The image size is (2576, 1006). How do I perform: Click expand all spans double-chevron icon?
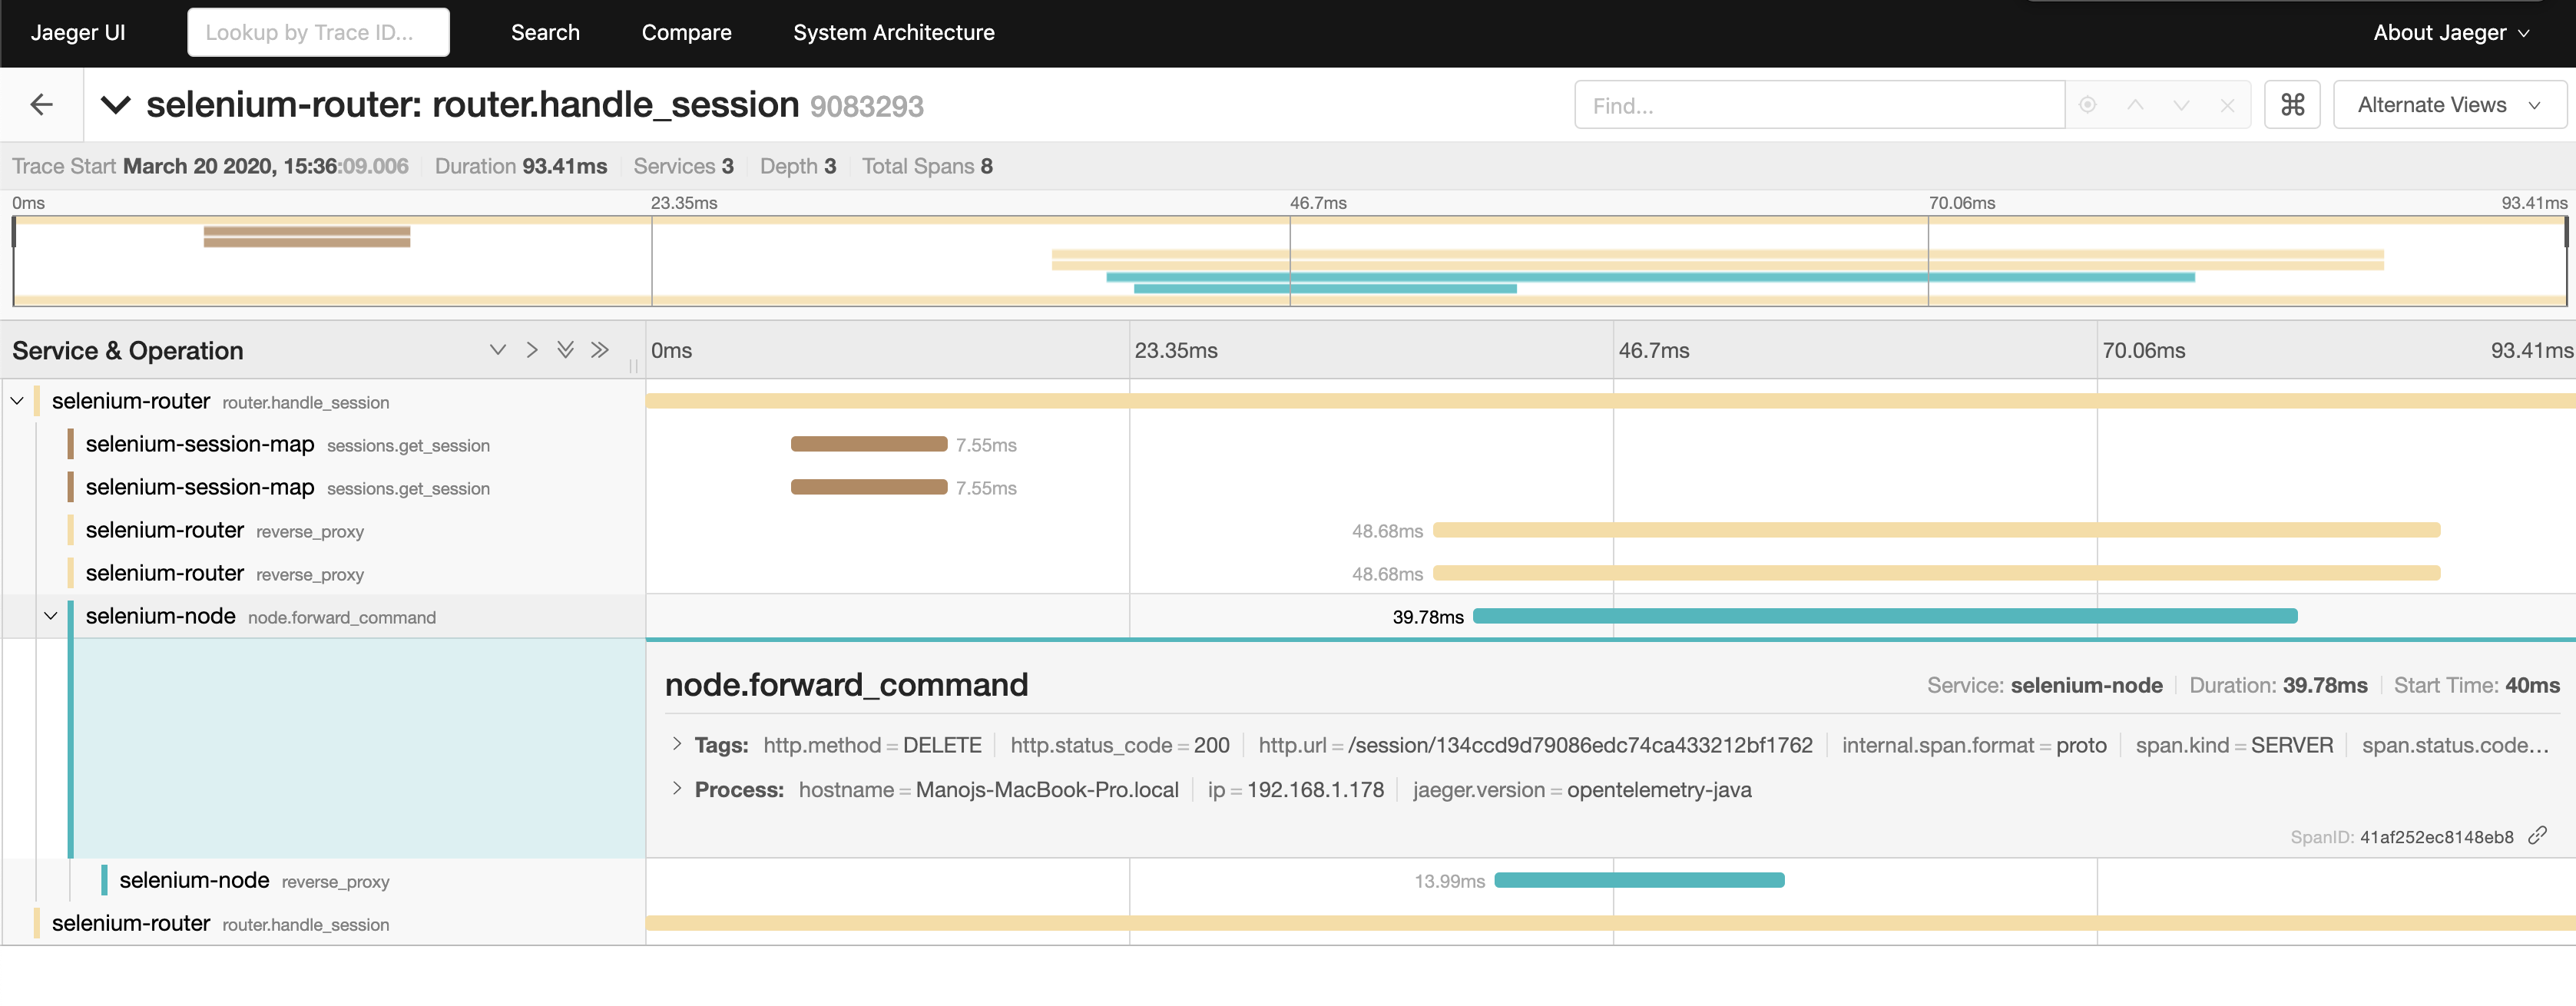[565, 349]
